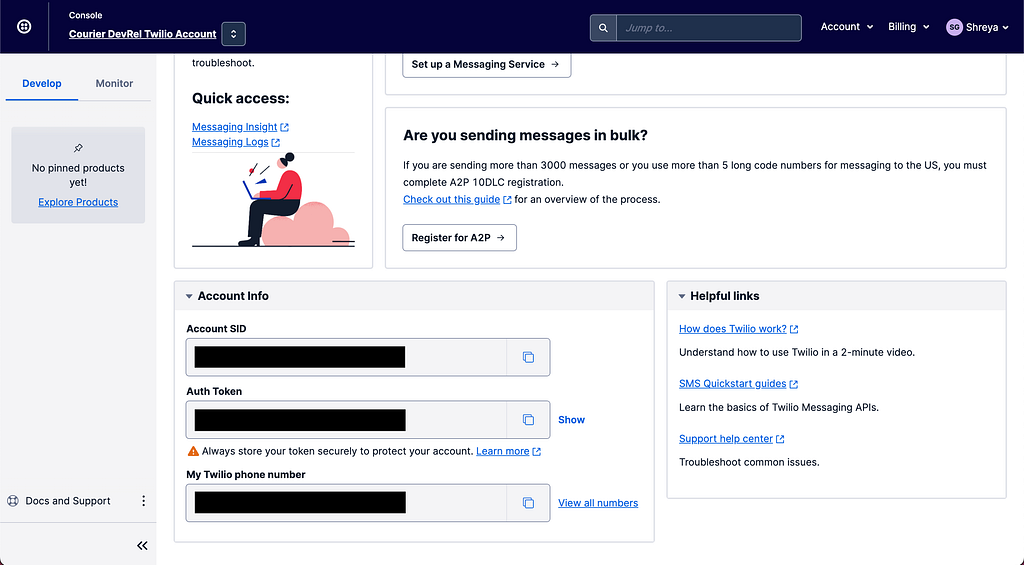This screenshot has width=1024, height=565.
Task: Collapse the Account Info section
Action: [x=189, y=297]
